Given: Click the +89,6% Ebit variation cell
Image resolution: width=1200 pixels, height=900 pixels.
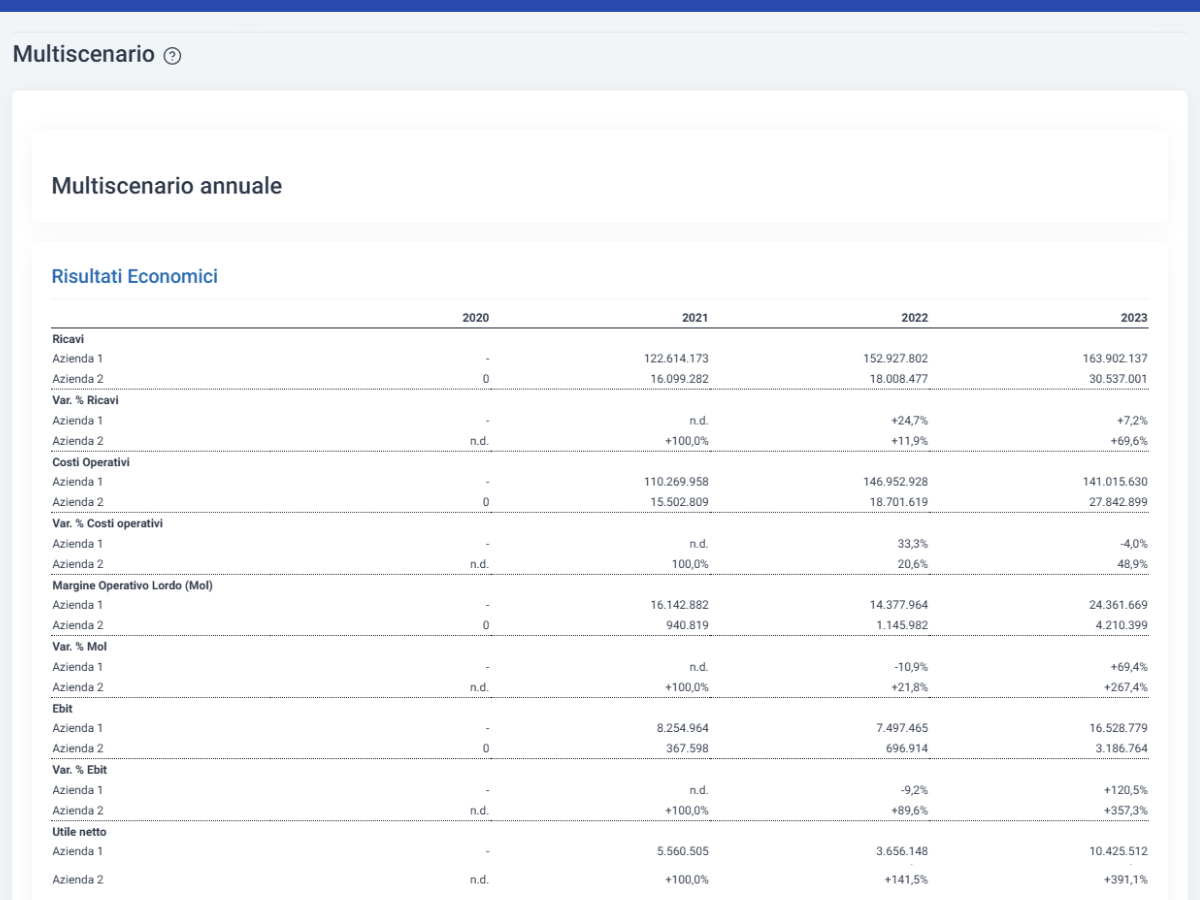Looking at the screenshot, I should [909, 810].
